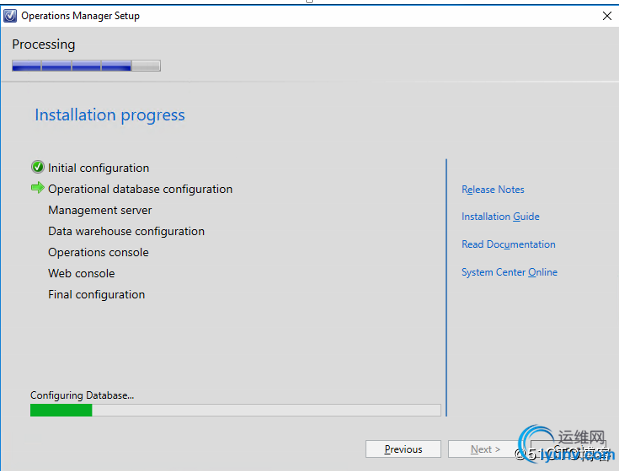621x471 pixels.
Task: Open the Read Documentation link
Action: coord(508,244)
